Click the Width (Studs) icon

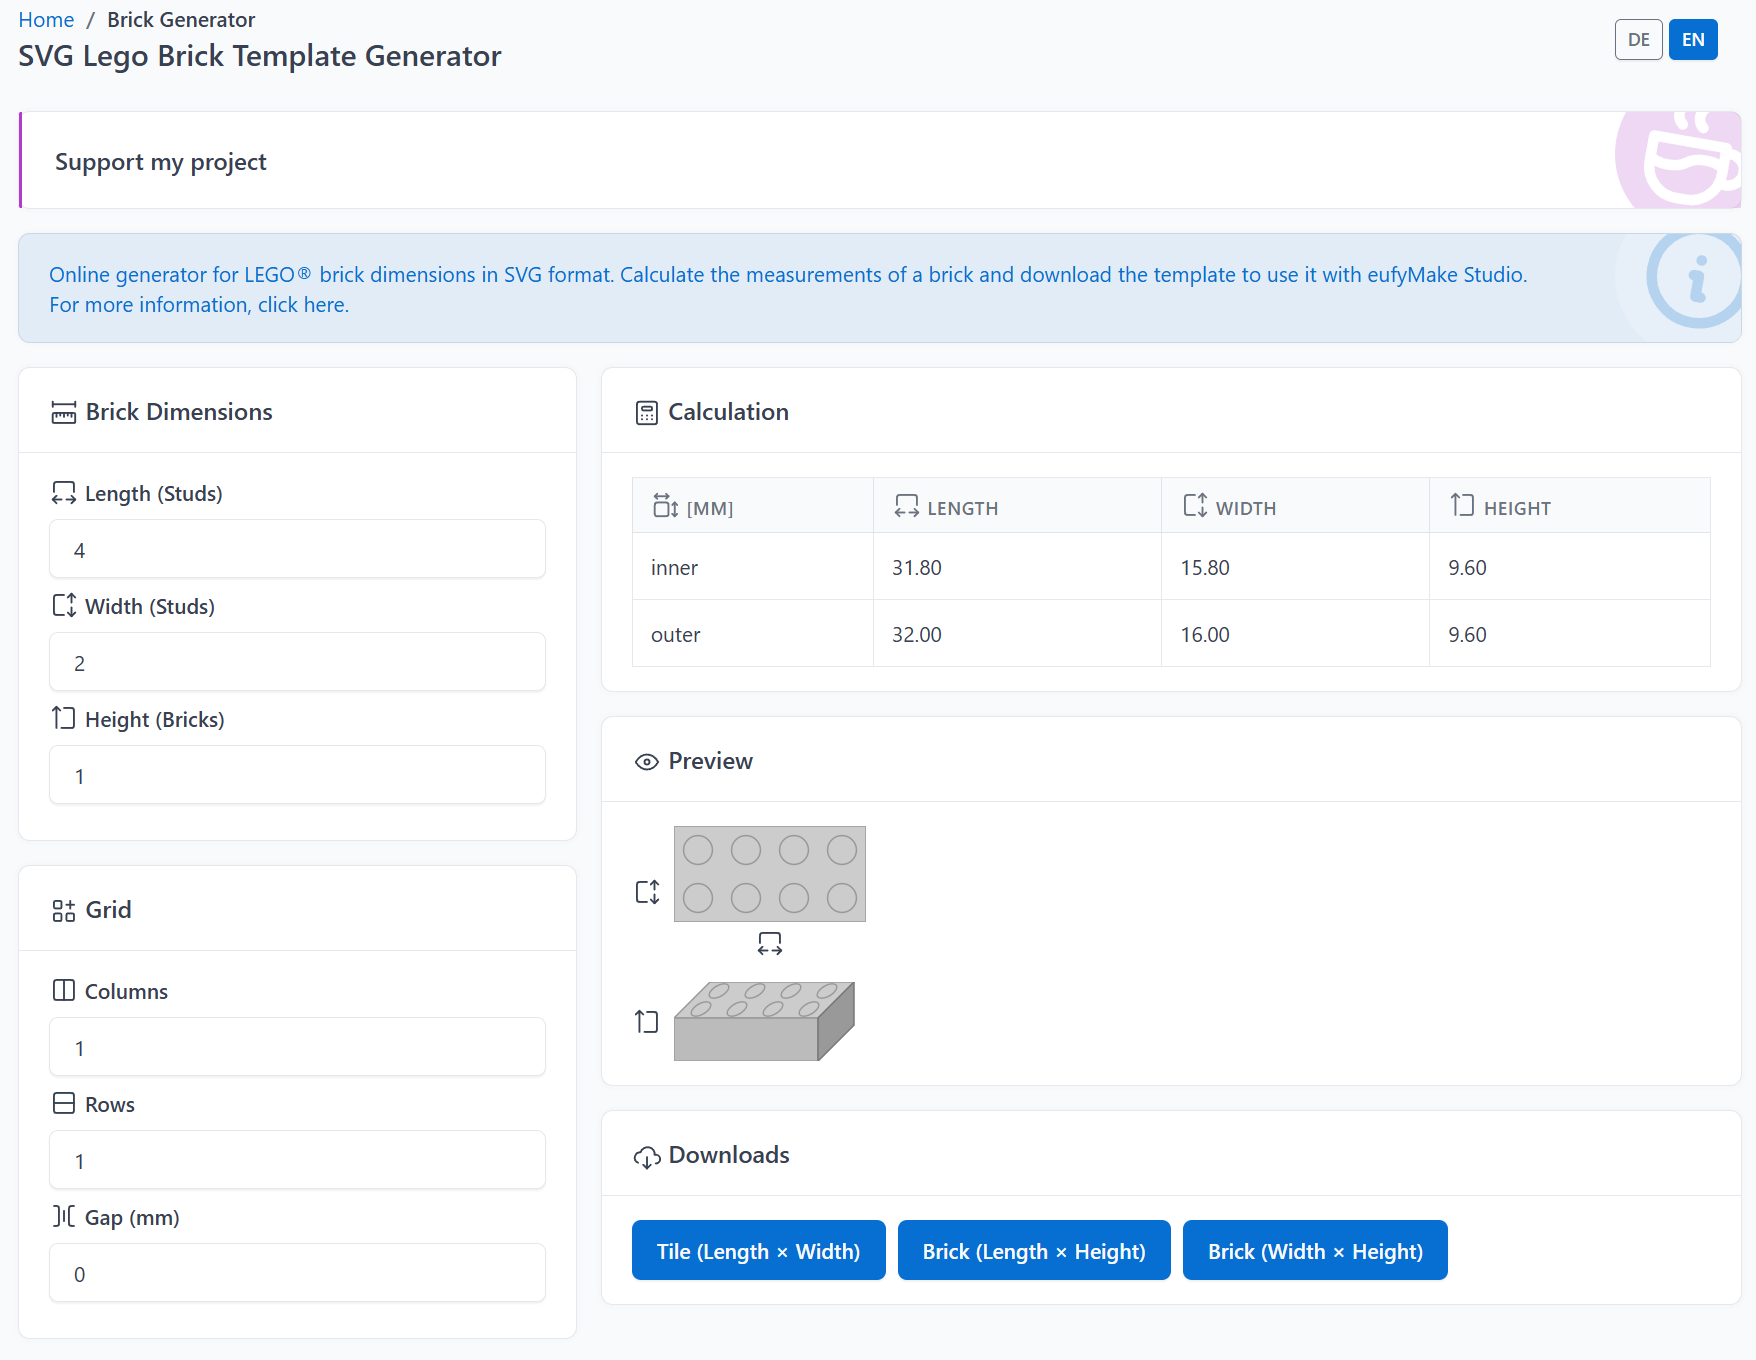point(64,606)
